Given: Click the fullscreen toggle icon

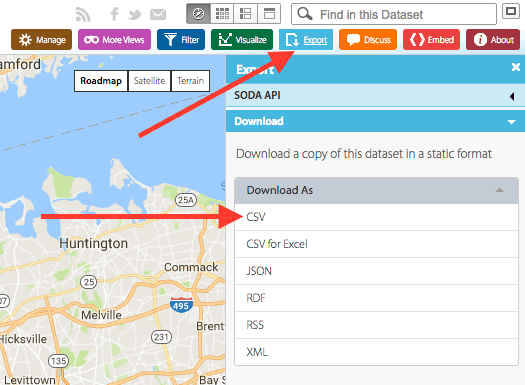Looking at the screenshot, I should (x=511, y=11).
